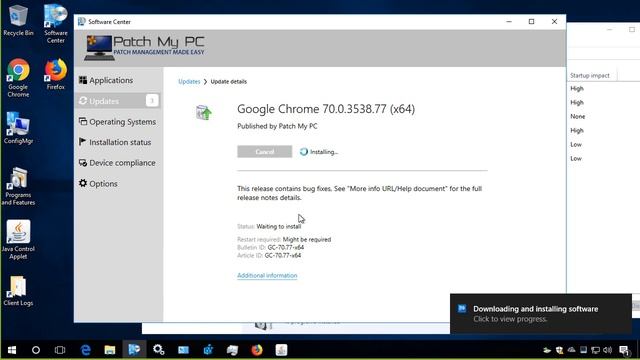Click the "Waiting to install" status text
The width and height of the screenshot is (640, 360).
(279, 227)
